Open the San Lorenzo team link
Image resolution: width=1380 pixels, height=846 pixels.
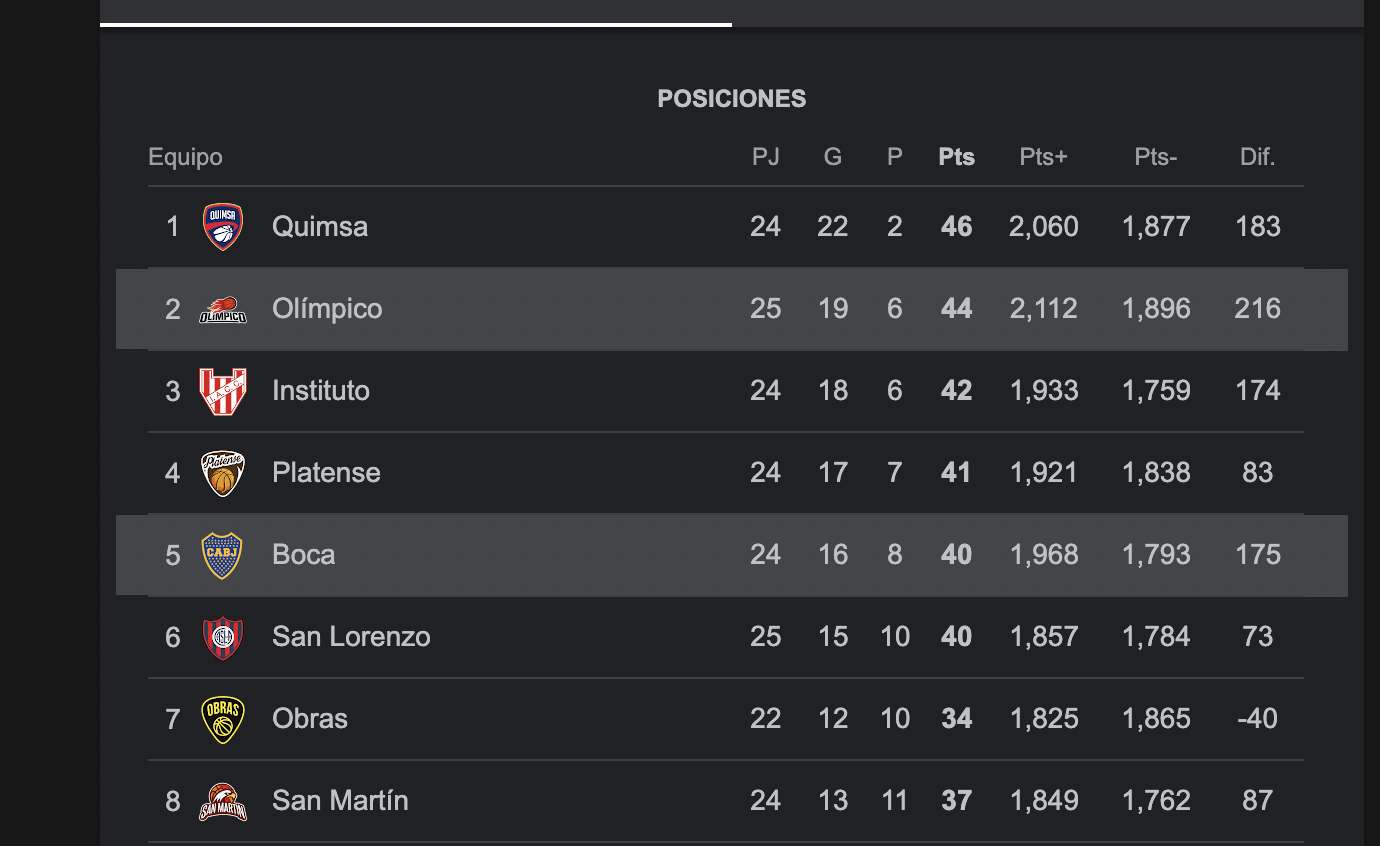[x=351, y=637]
